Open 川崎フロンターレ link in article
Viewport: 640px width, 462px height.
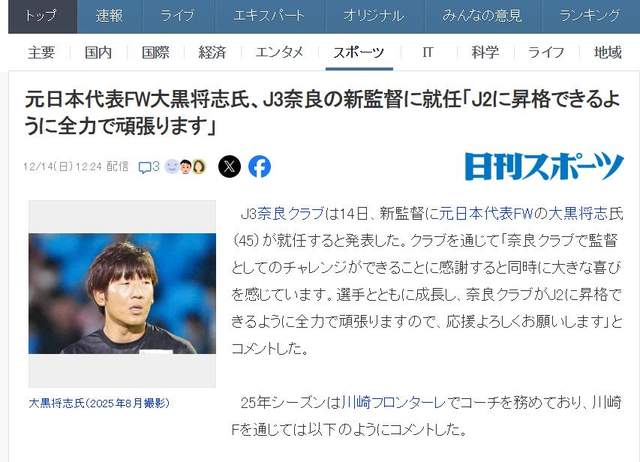[x=393, y=403]
